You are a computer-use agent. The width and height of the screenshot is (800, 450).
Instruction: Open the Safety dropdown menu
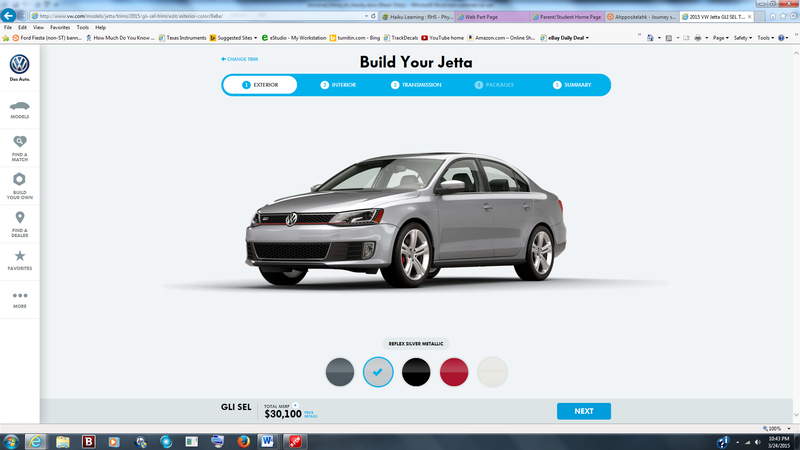[x=743, y=38]
